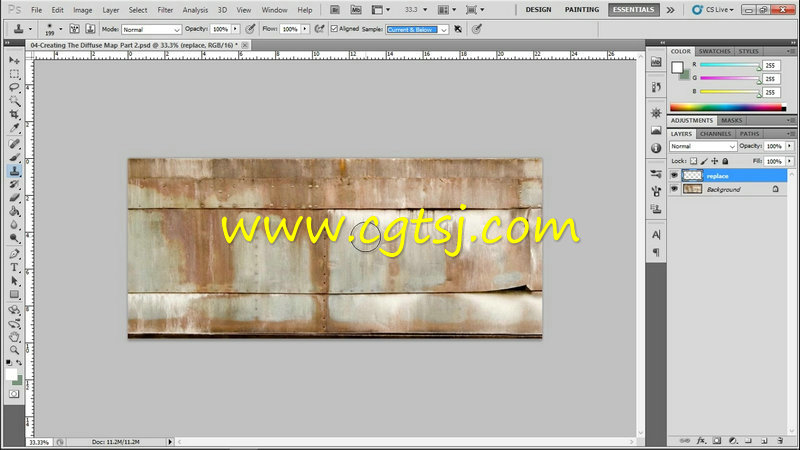Image resolution: width=800 pixels, height=450 pixels.
Task: Switch to the Masks tab
Action: (x=732, y=120)
